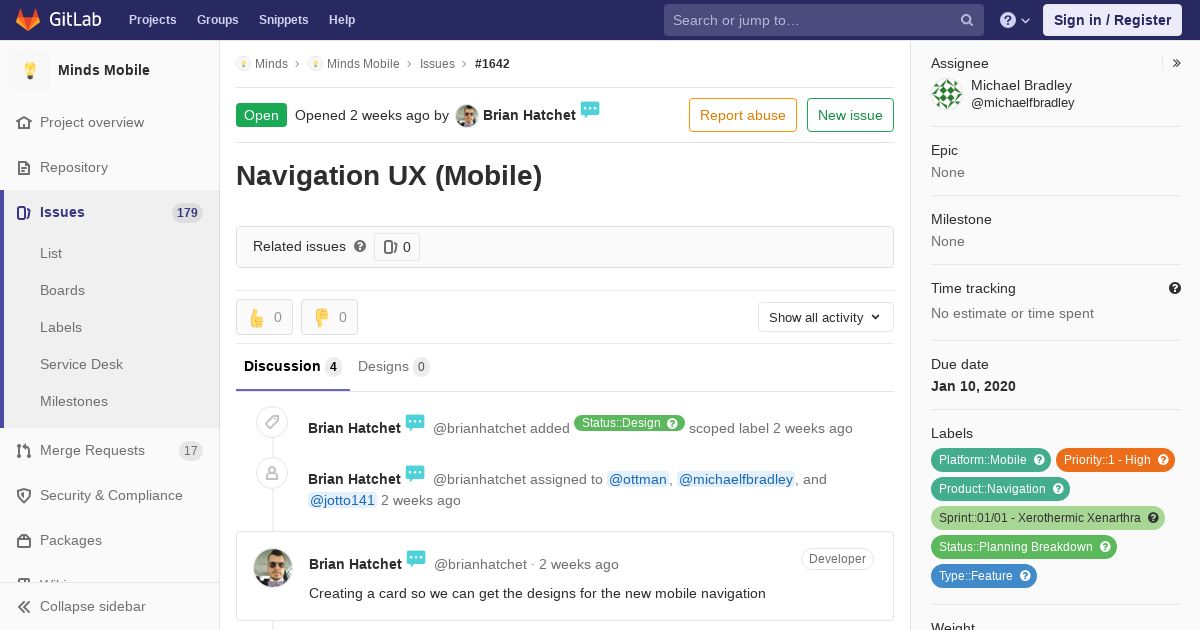Click the Time tracking help icon
Viewport: 1200px width, 630px height.
pyautogui.click(x=1175, y=288)
